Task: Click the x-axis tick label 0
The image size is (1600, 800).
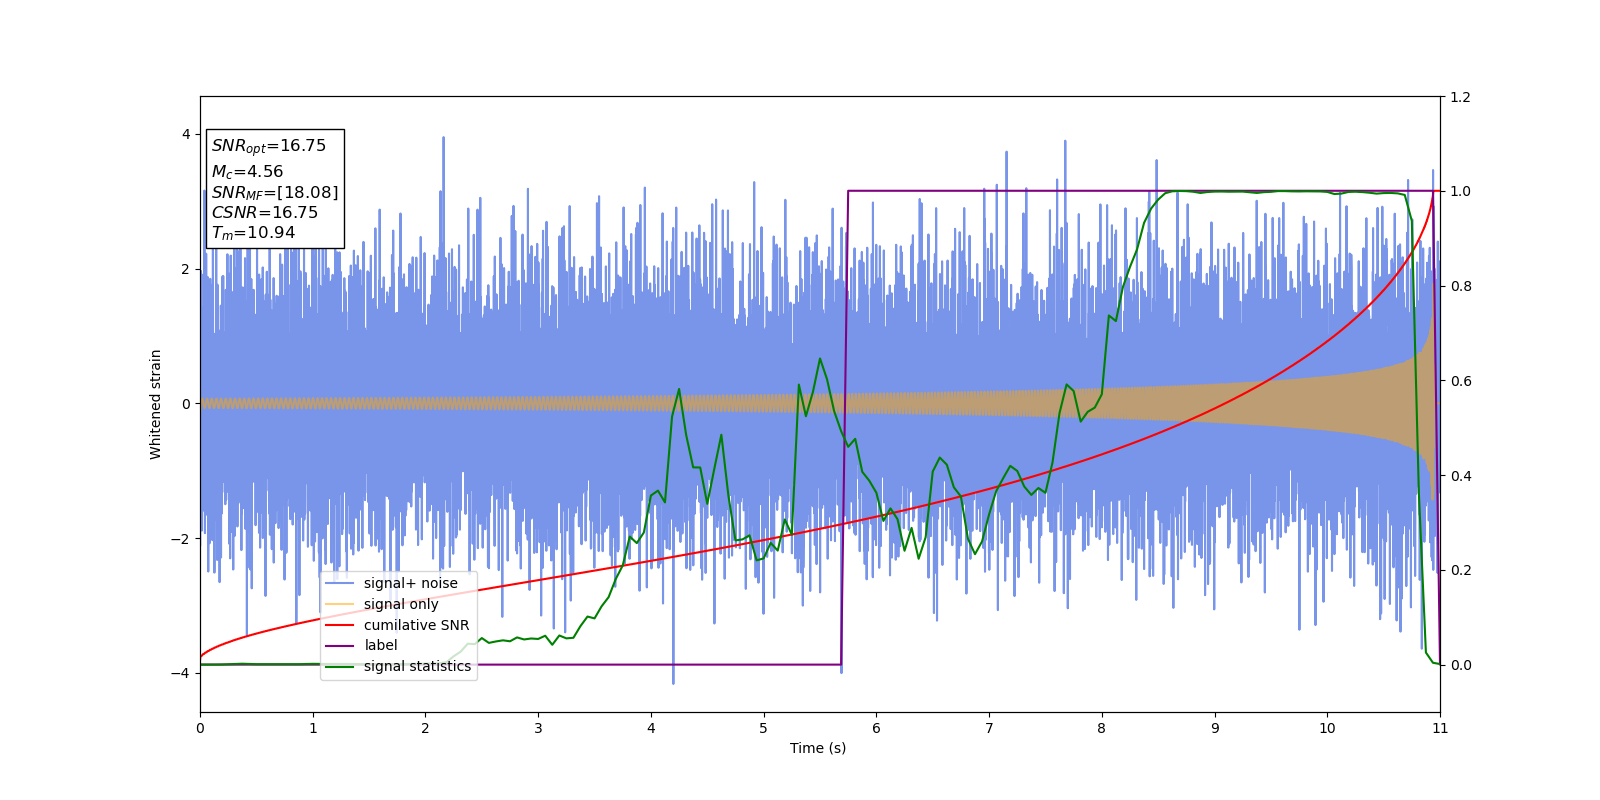Action: point(200,728)
